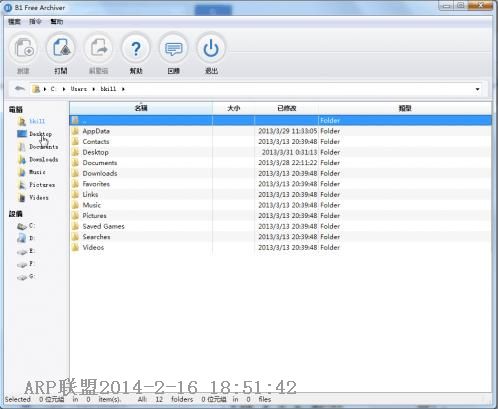Open the Commands (指令) menu
Image resolution: width=498 pixels, height=409 pixels.
coord(35,22)
